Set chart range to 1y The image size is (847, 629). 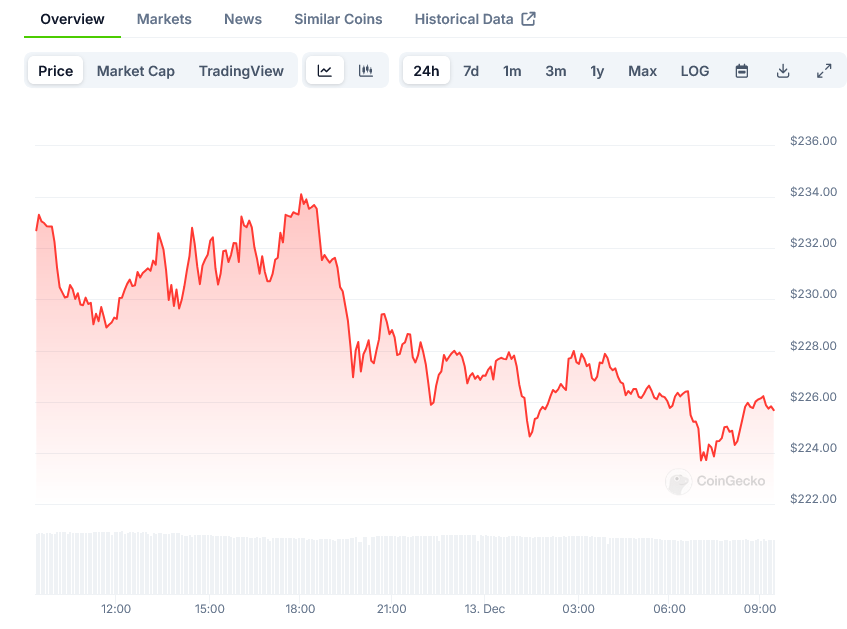click(597, 71)
